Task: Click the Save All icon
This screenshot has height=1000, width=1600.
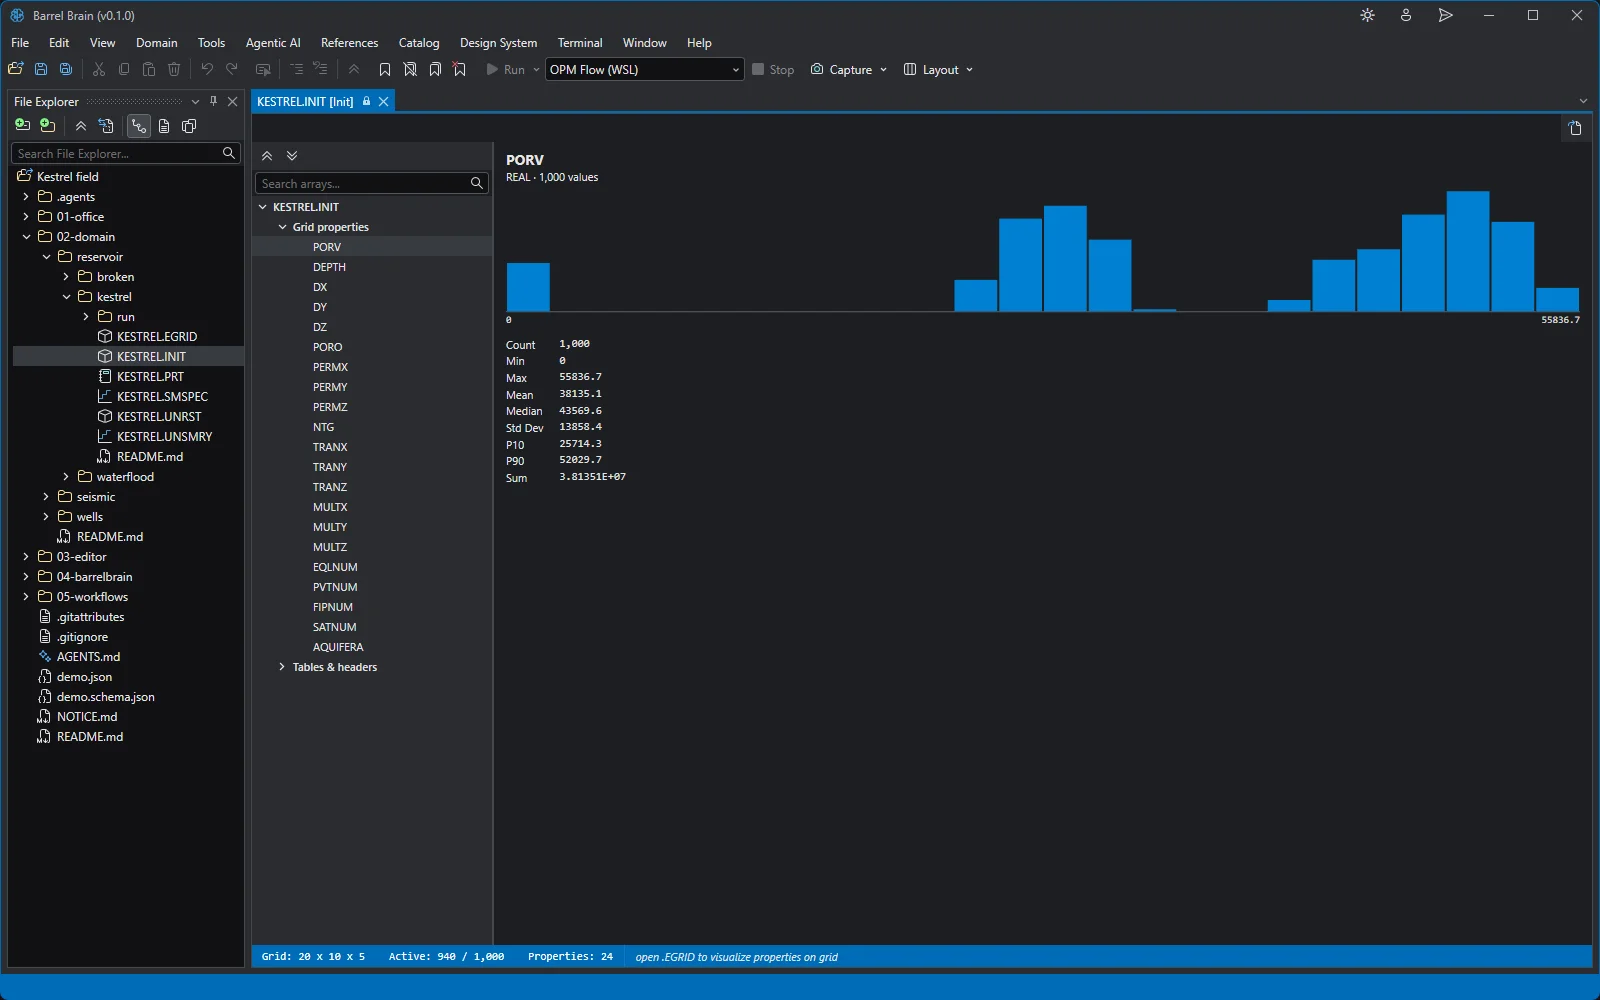Action: pyautogui.click(x=66, y=69)
